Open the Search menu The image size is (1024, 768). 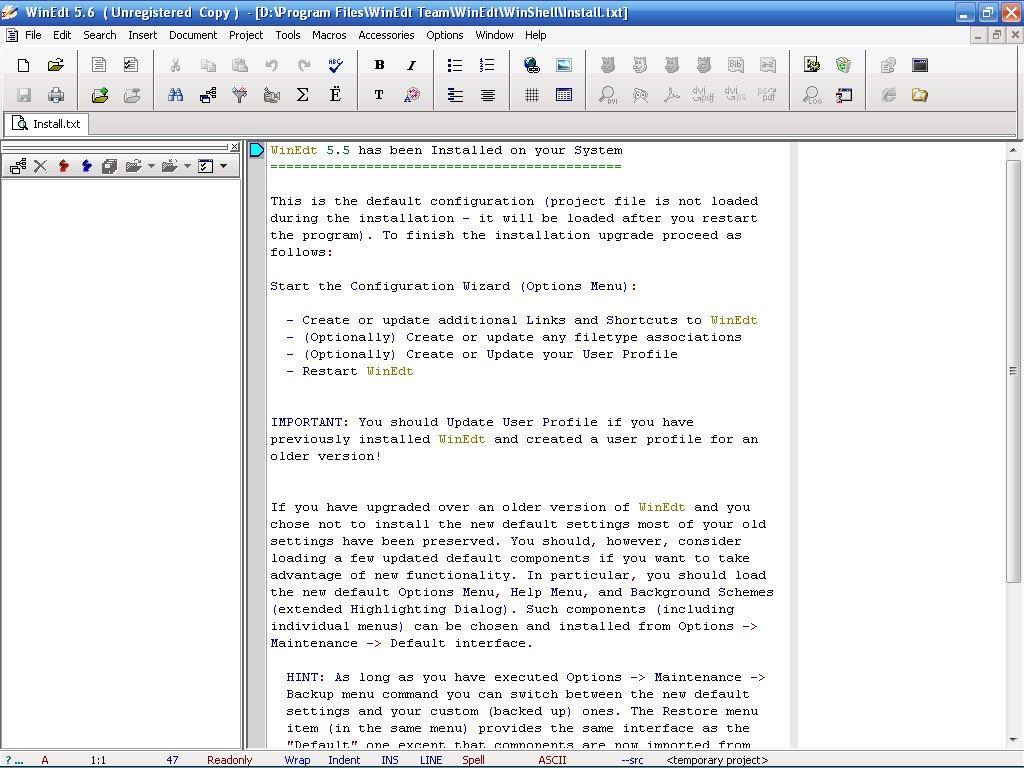(x=99, y=35)
